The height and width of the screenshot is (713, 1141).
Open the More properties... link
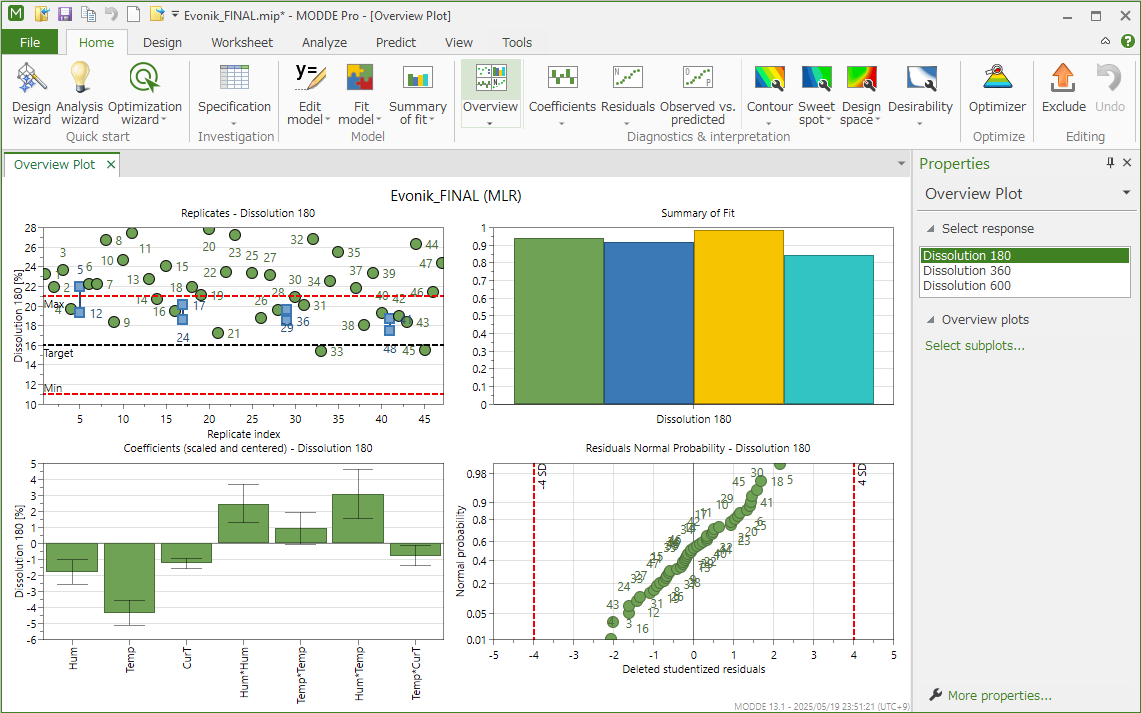point(999,696)
